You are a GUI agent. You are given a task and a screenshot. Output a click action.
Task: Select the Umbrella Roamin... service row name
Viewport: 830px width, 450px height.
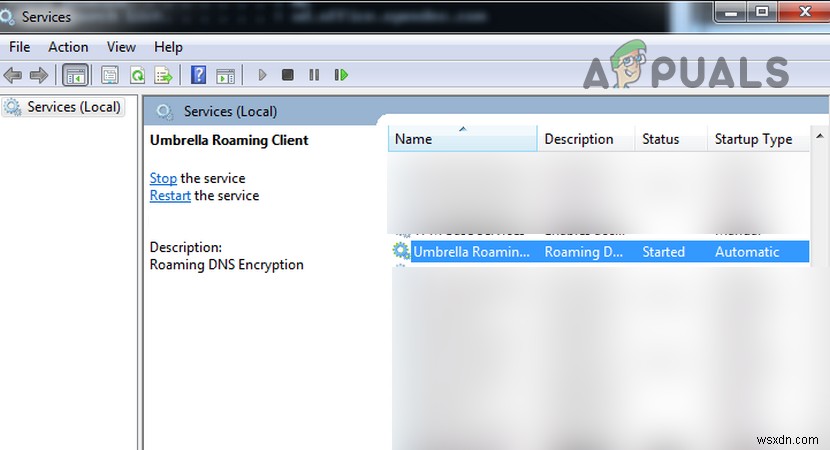click(x=471, y=252)
